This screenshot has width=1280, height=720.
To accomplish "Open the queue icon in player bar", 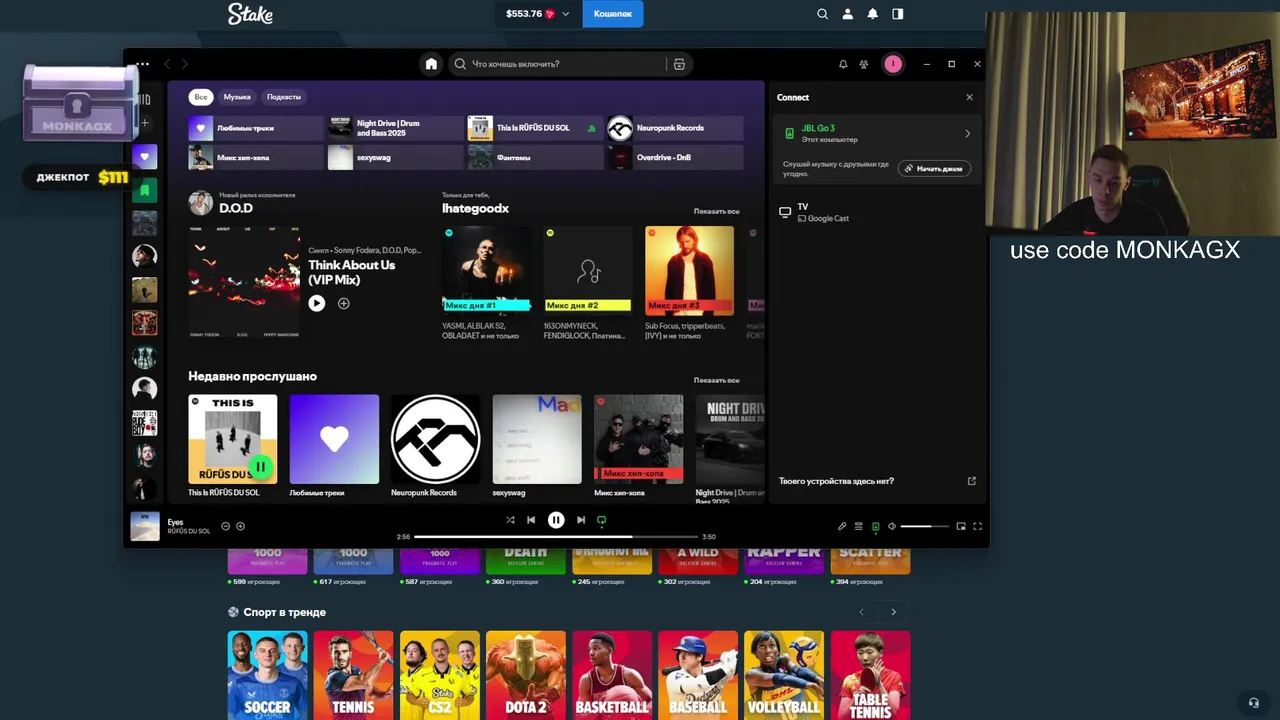I will (858, 526).
